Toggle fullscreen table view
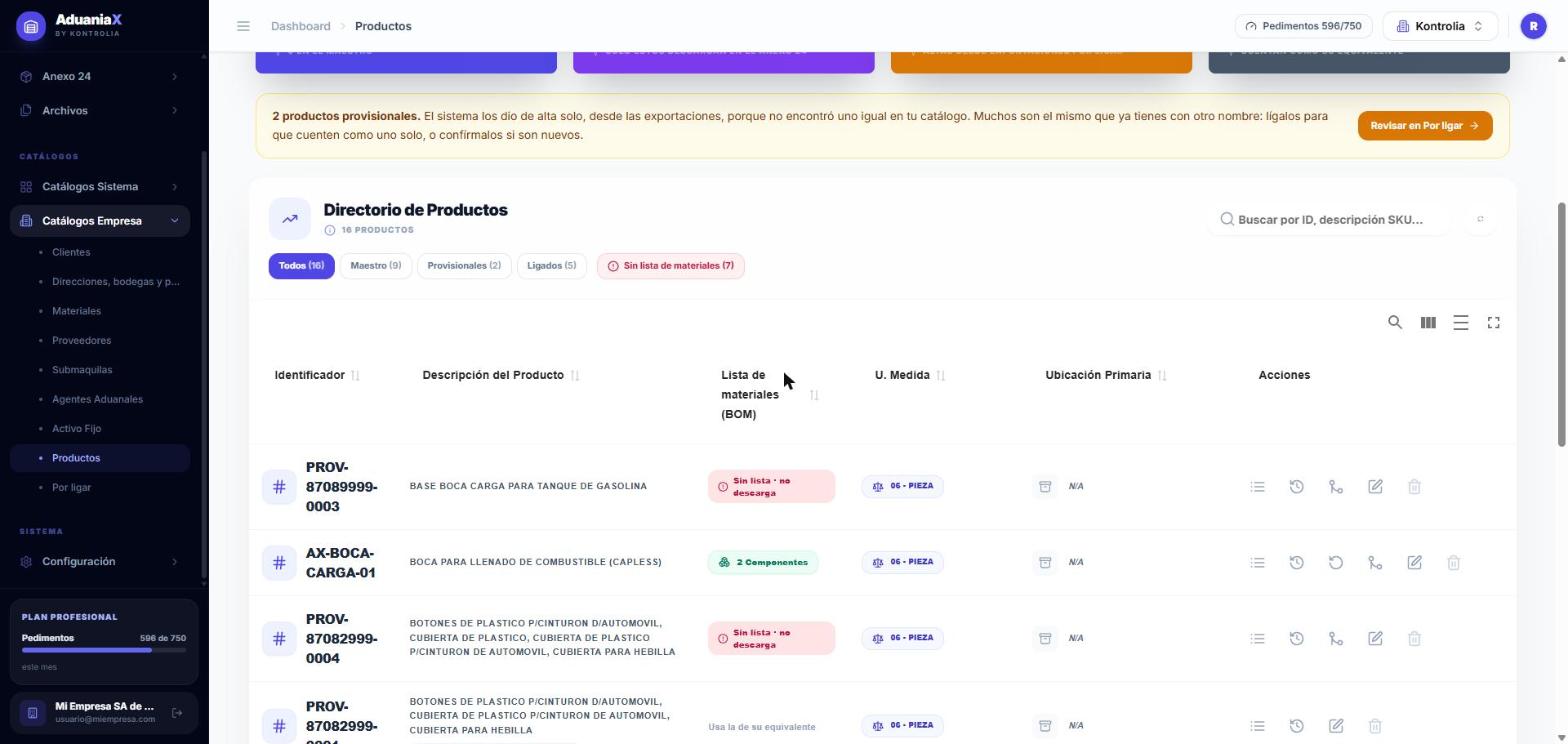Image resolution: width=1568 pixels, height=744 pixels. (x=1494, y=322)
